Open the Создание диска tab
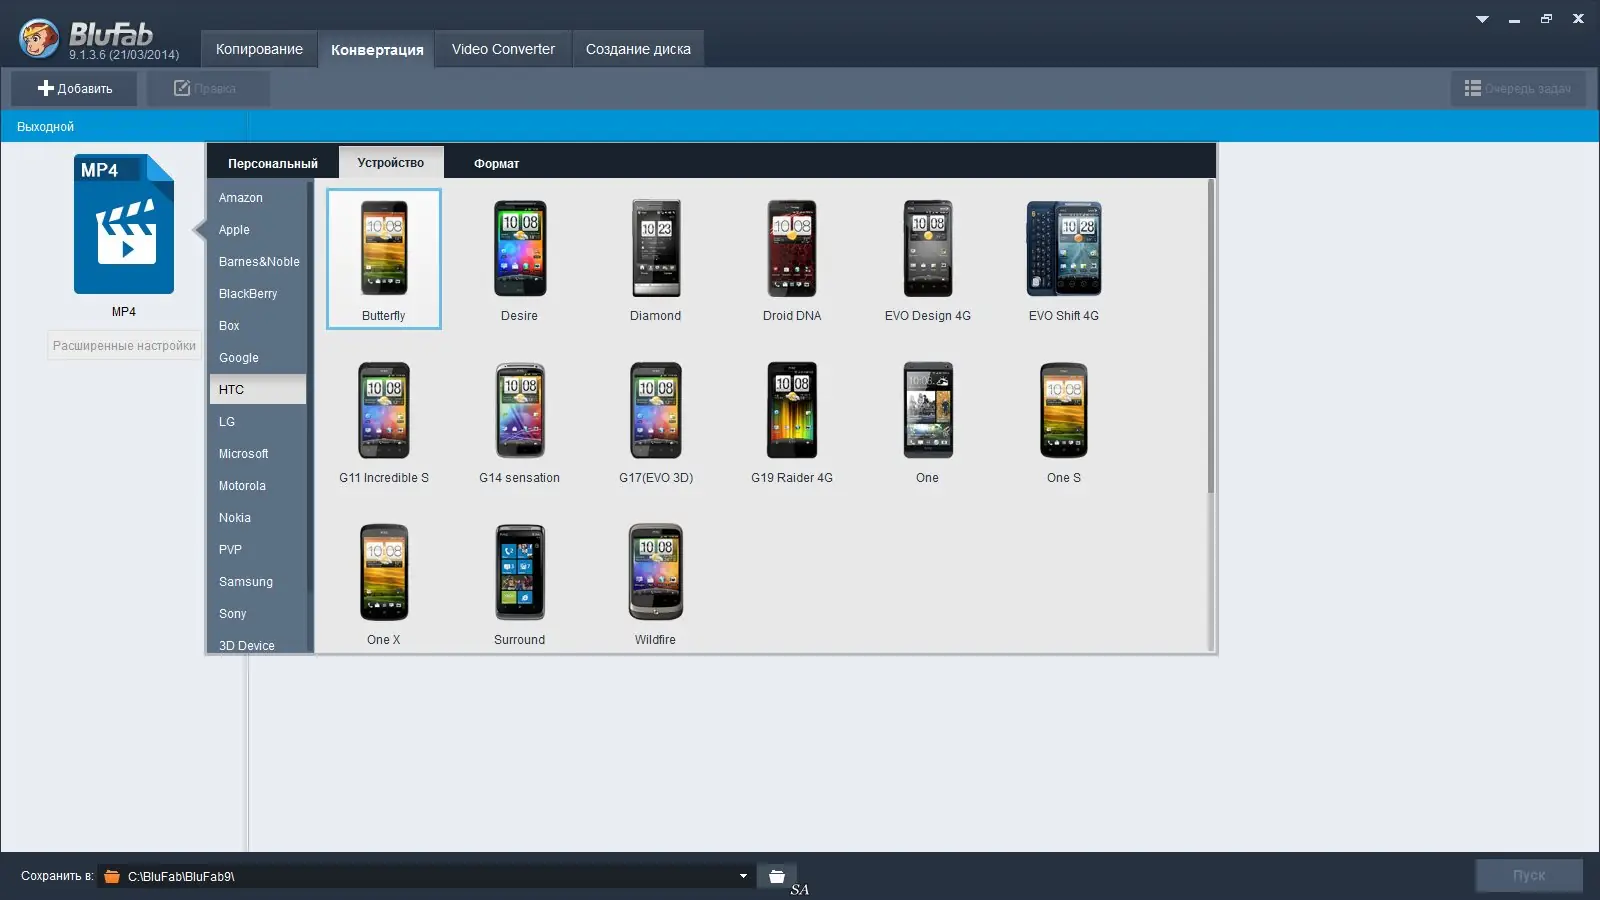This screenshot has width=1600, height=900. click(638, 49)
